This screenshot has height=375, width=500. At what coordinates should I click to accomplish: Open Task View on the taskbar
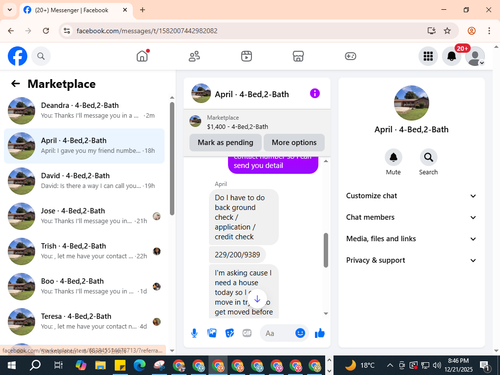pos(58,365)
